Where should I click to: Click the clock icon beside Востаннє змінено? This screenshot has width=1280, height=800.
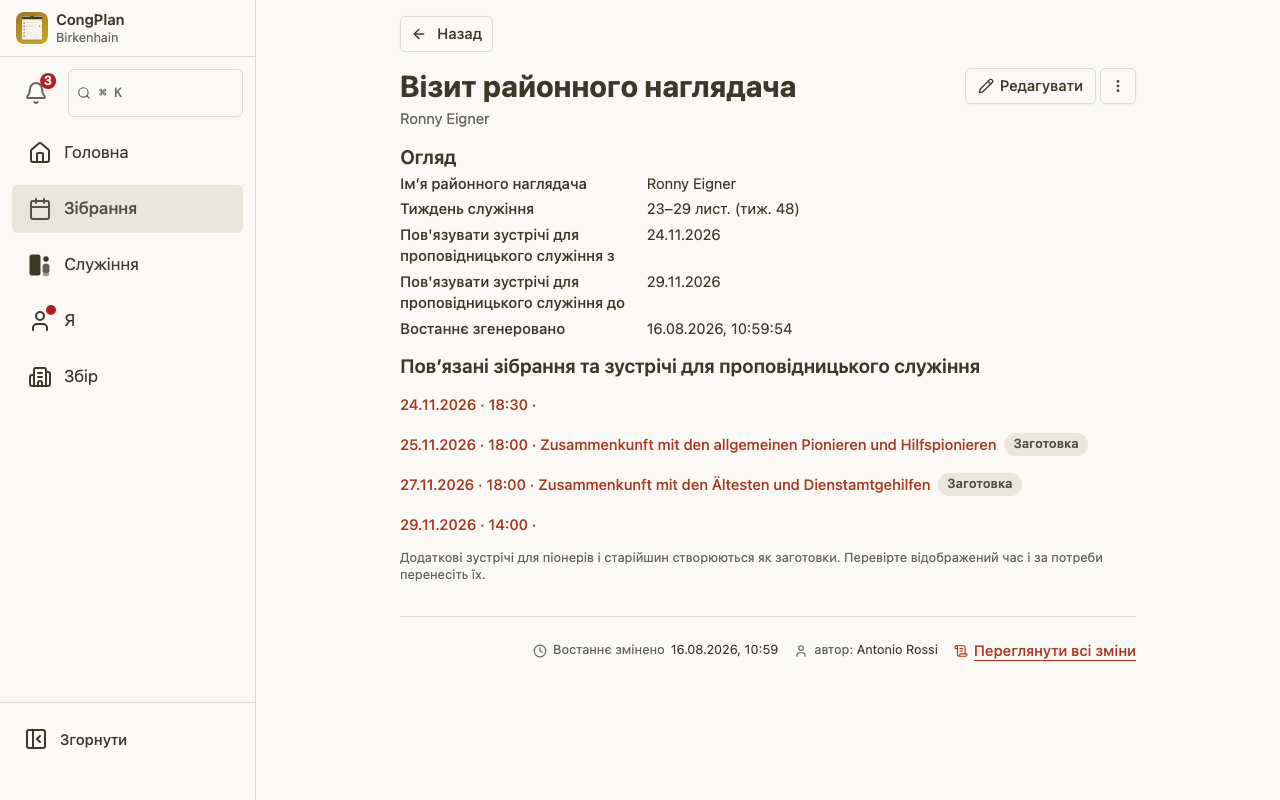coord(540,651)
